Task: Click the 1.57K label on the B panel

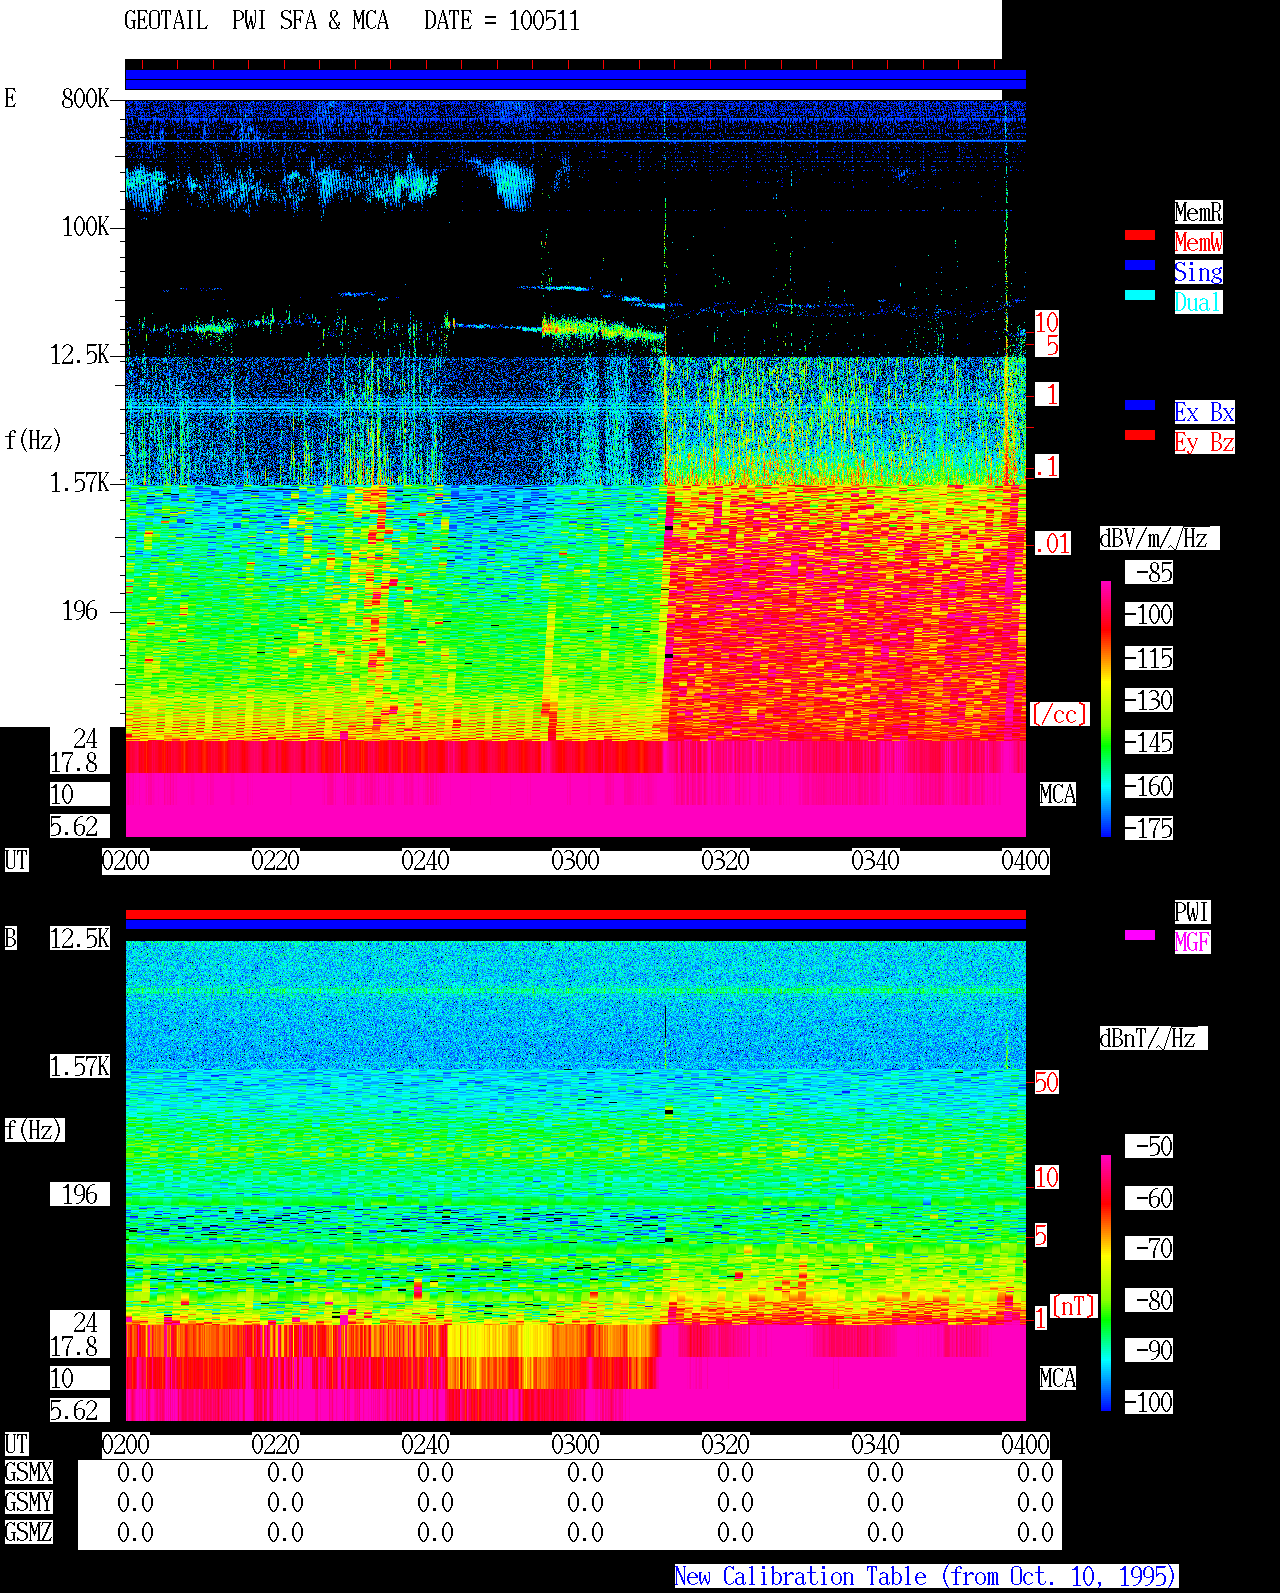Action: tap(80, 1066)
